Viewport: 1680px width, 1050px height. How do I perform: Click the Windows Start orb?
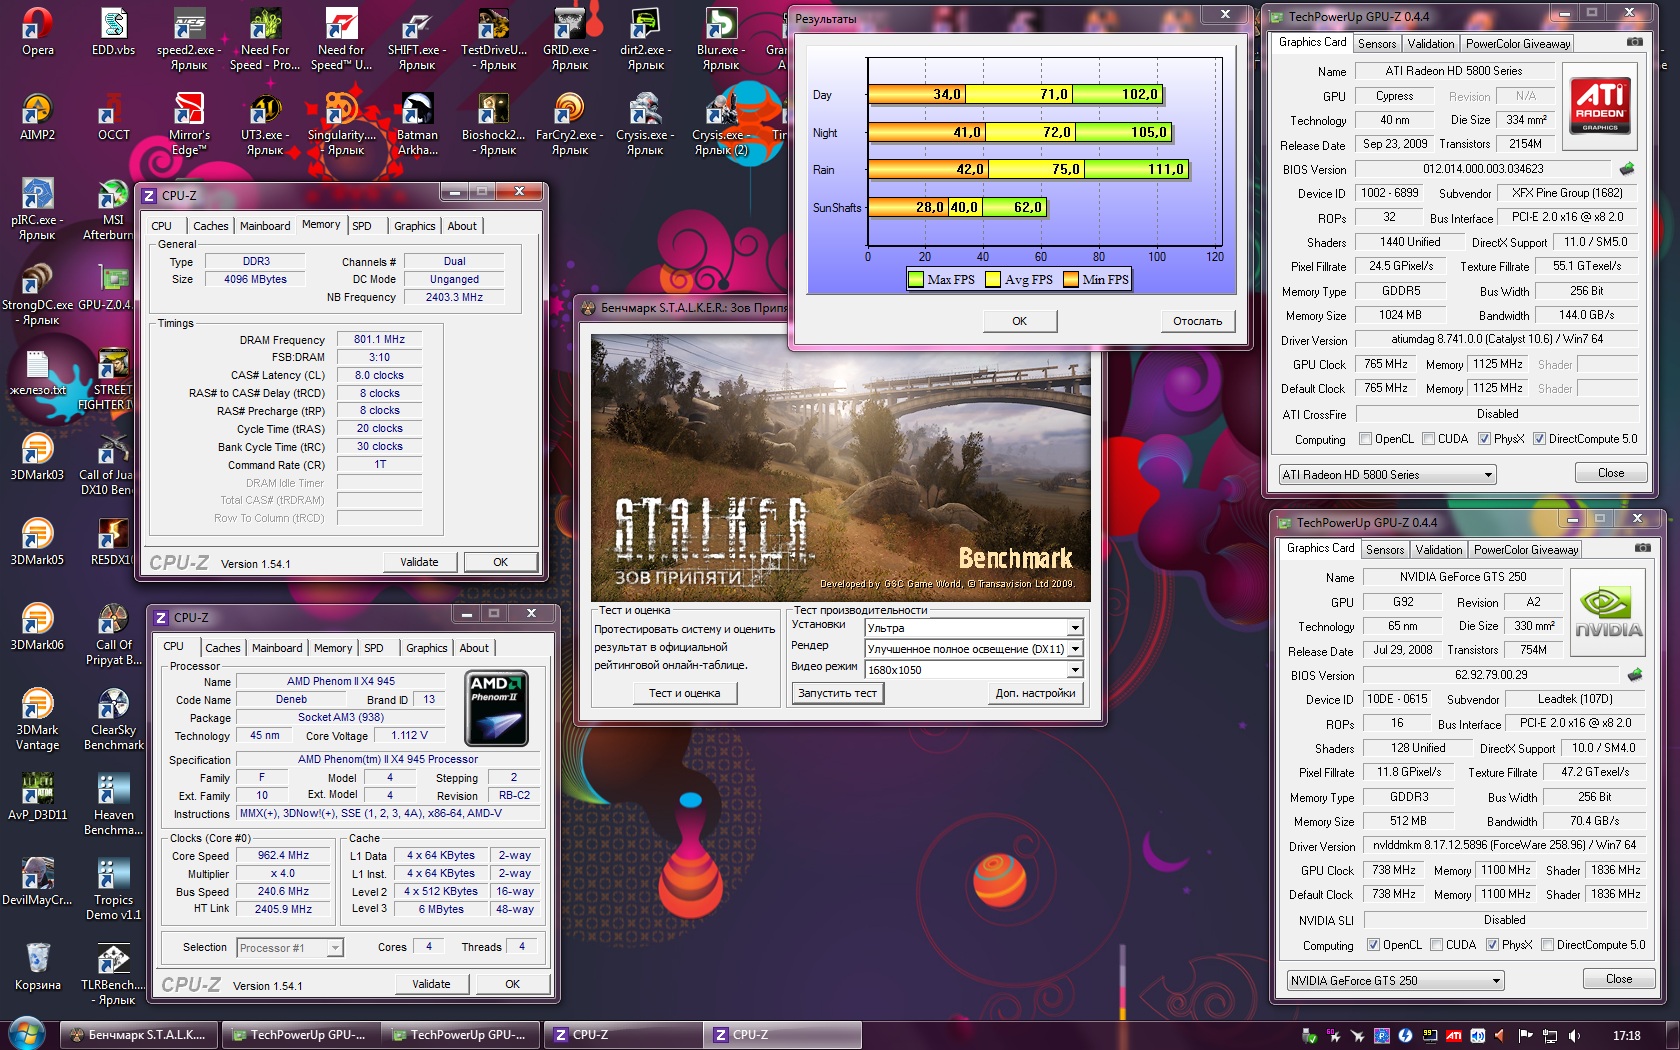point(25,1035)
